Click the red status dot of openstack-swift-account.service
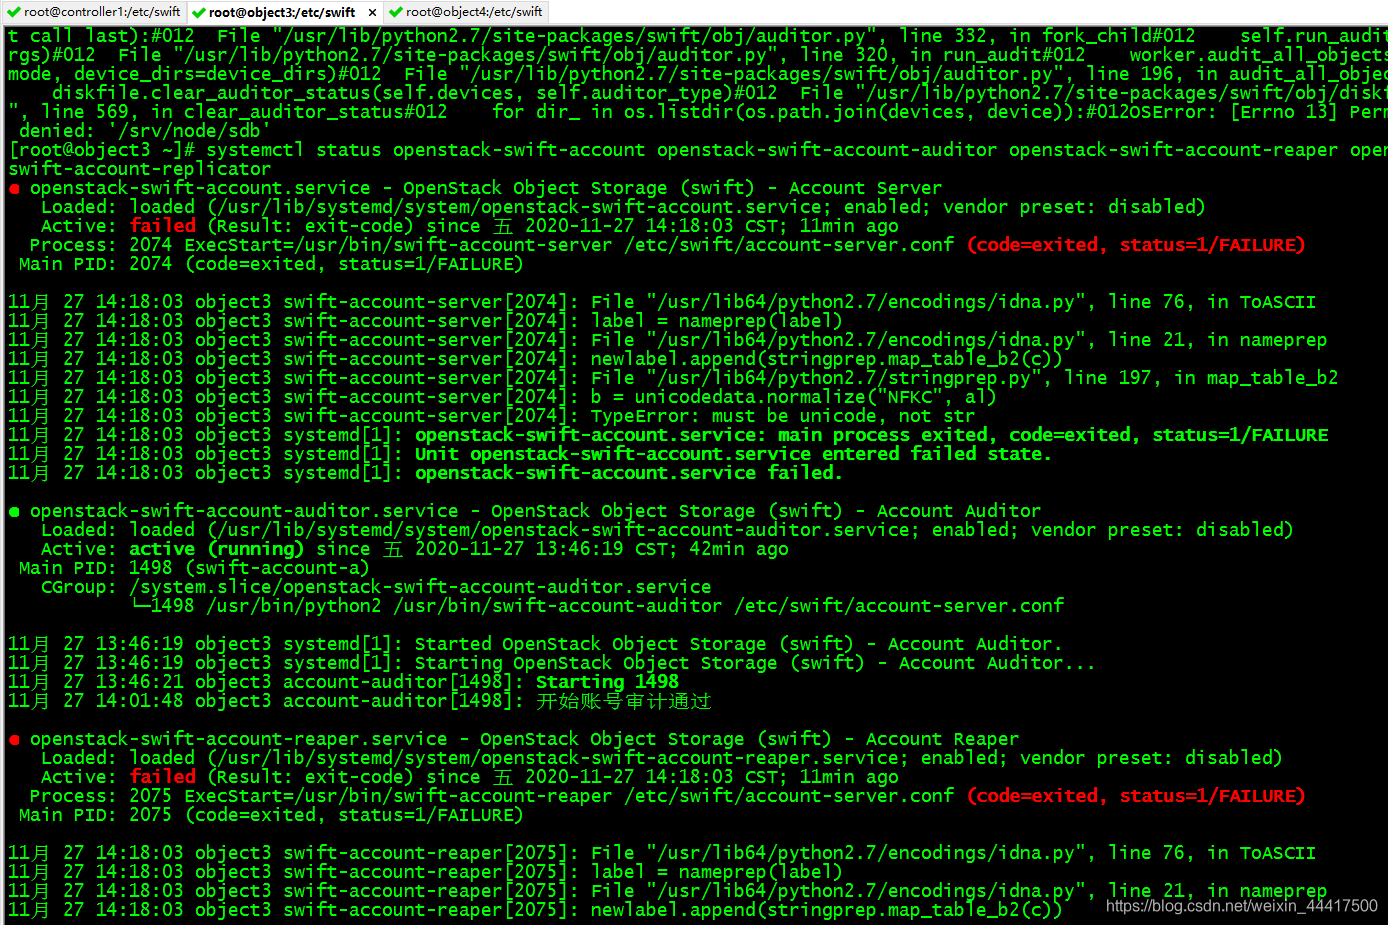This screenshot has width=1388, height=925. click(x=14, y=188)
